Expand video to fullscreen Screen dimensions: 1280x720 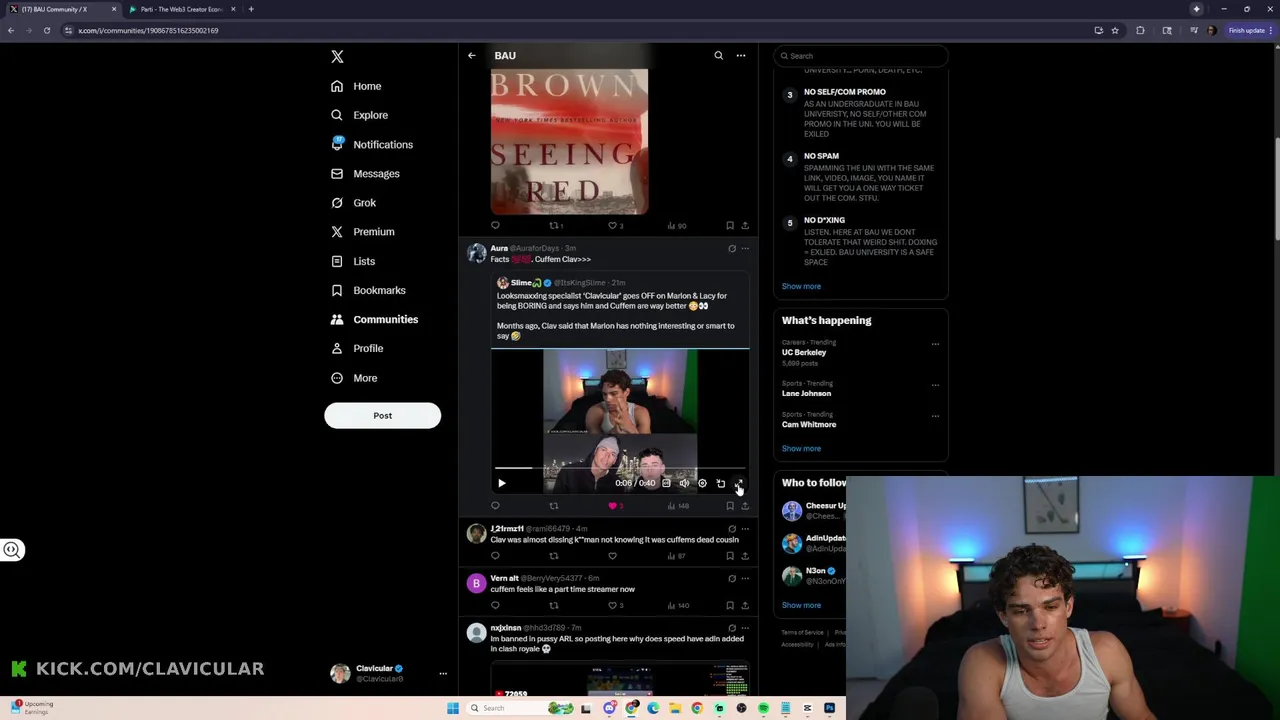pyautogui.click(x=738, y=483)
